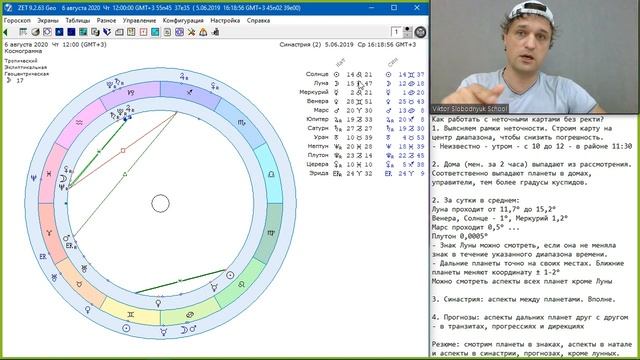Click the Плутон row label
Viewport: 640px width, 360px height.
pyautogui.click(x=318, y=155)
